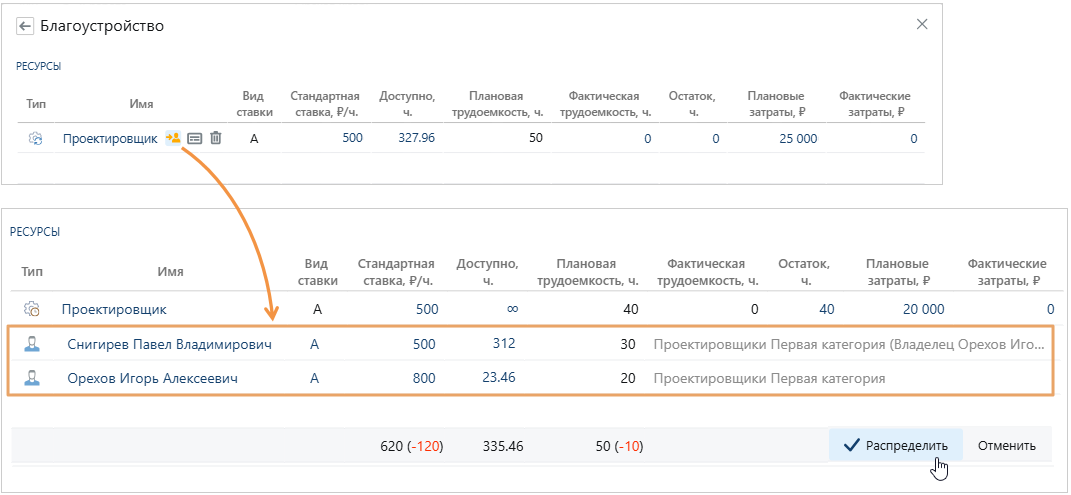The image size is (1071, 495).
Task: Click the gear-clock type icon in the lower table
Action: pos(33,310)
